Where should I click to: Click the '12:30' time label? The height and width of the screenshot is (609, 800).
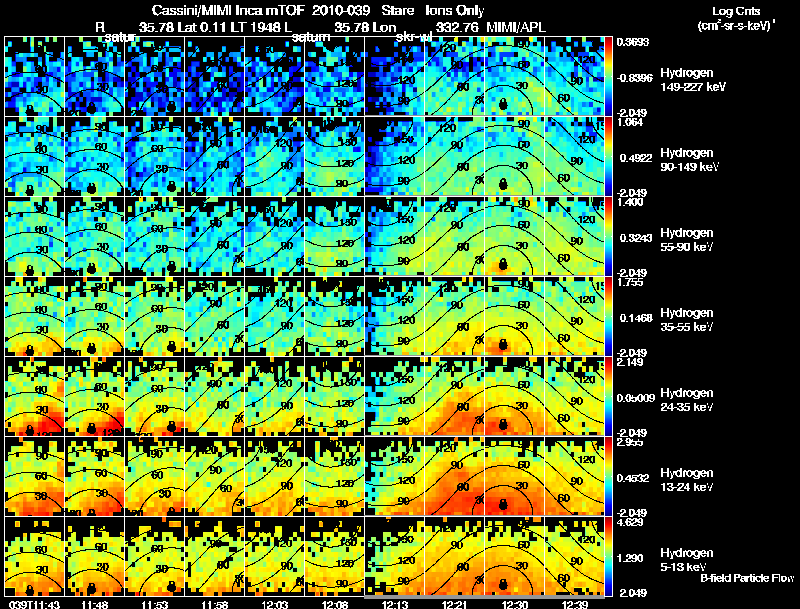(515, 604)
